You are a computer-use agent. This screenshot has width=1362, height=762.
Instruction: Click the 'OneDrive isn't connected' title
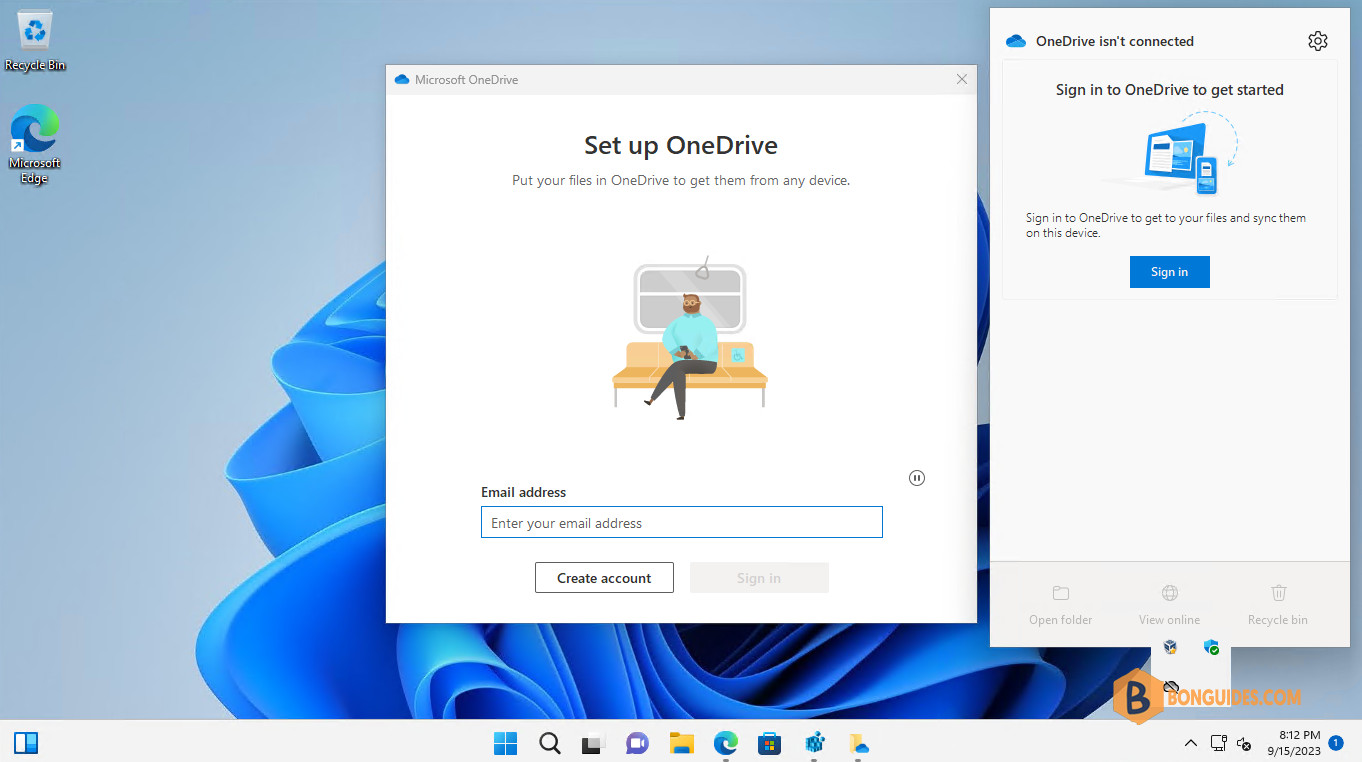(1115, 41)
